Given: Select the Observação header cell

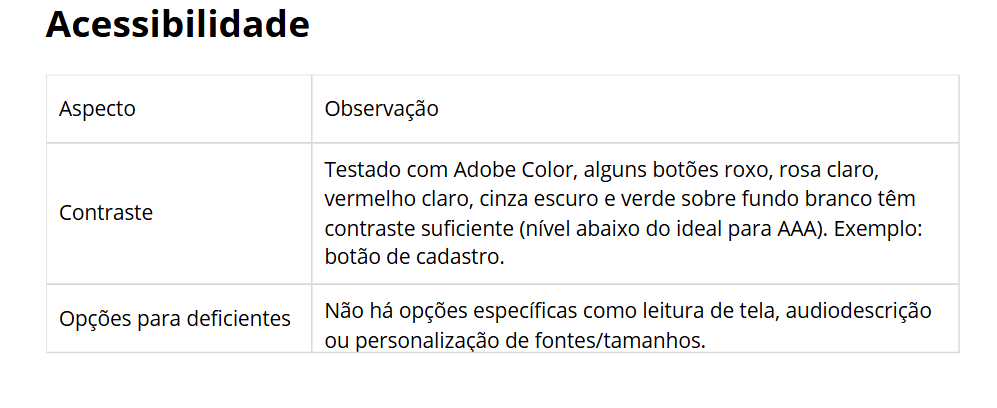Looking at the screenshot, I should pos(635,109).
